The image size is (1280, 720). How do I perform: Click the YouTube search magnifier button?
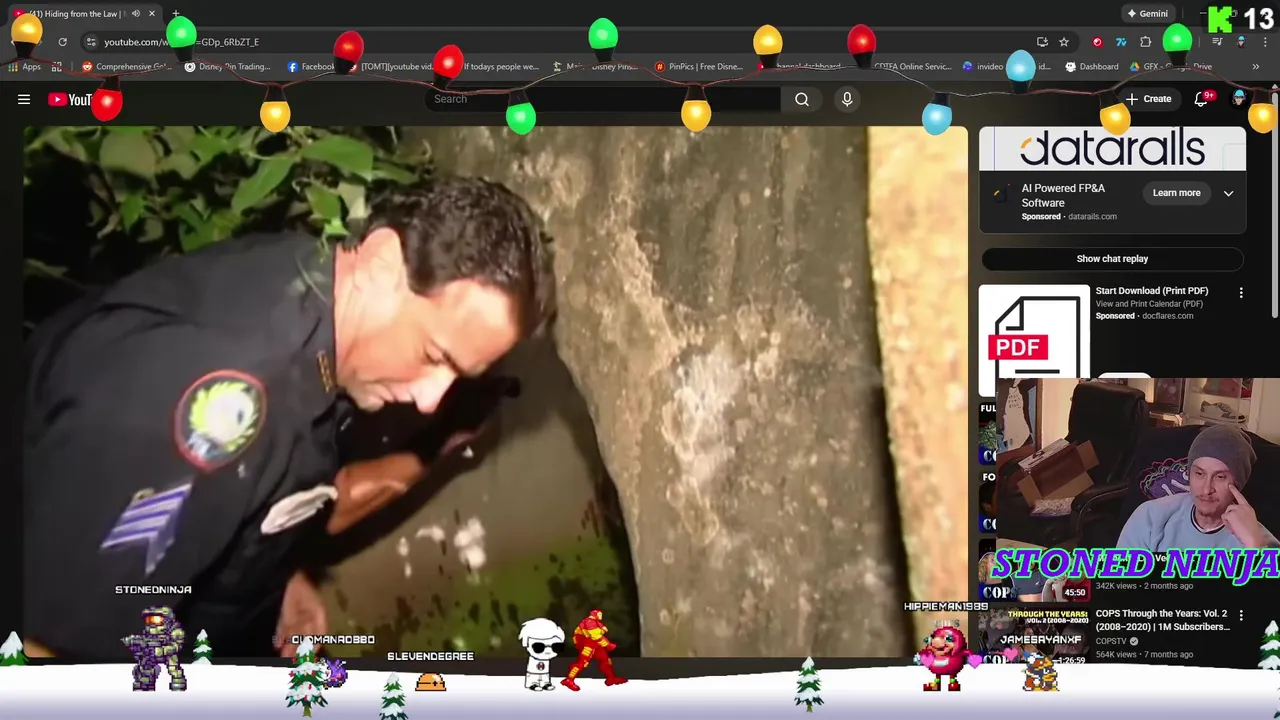[802, 99]
